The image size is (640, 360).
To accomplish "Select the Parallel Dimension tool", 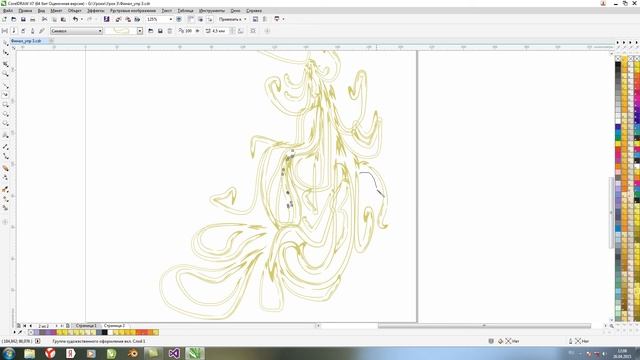I will 5,147.
